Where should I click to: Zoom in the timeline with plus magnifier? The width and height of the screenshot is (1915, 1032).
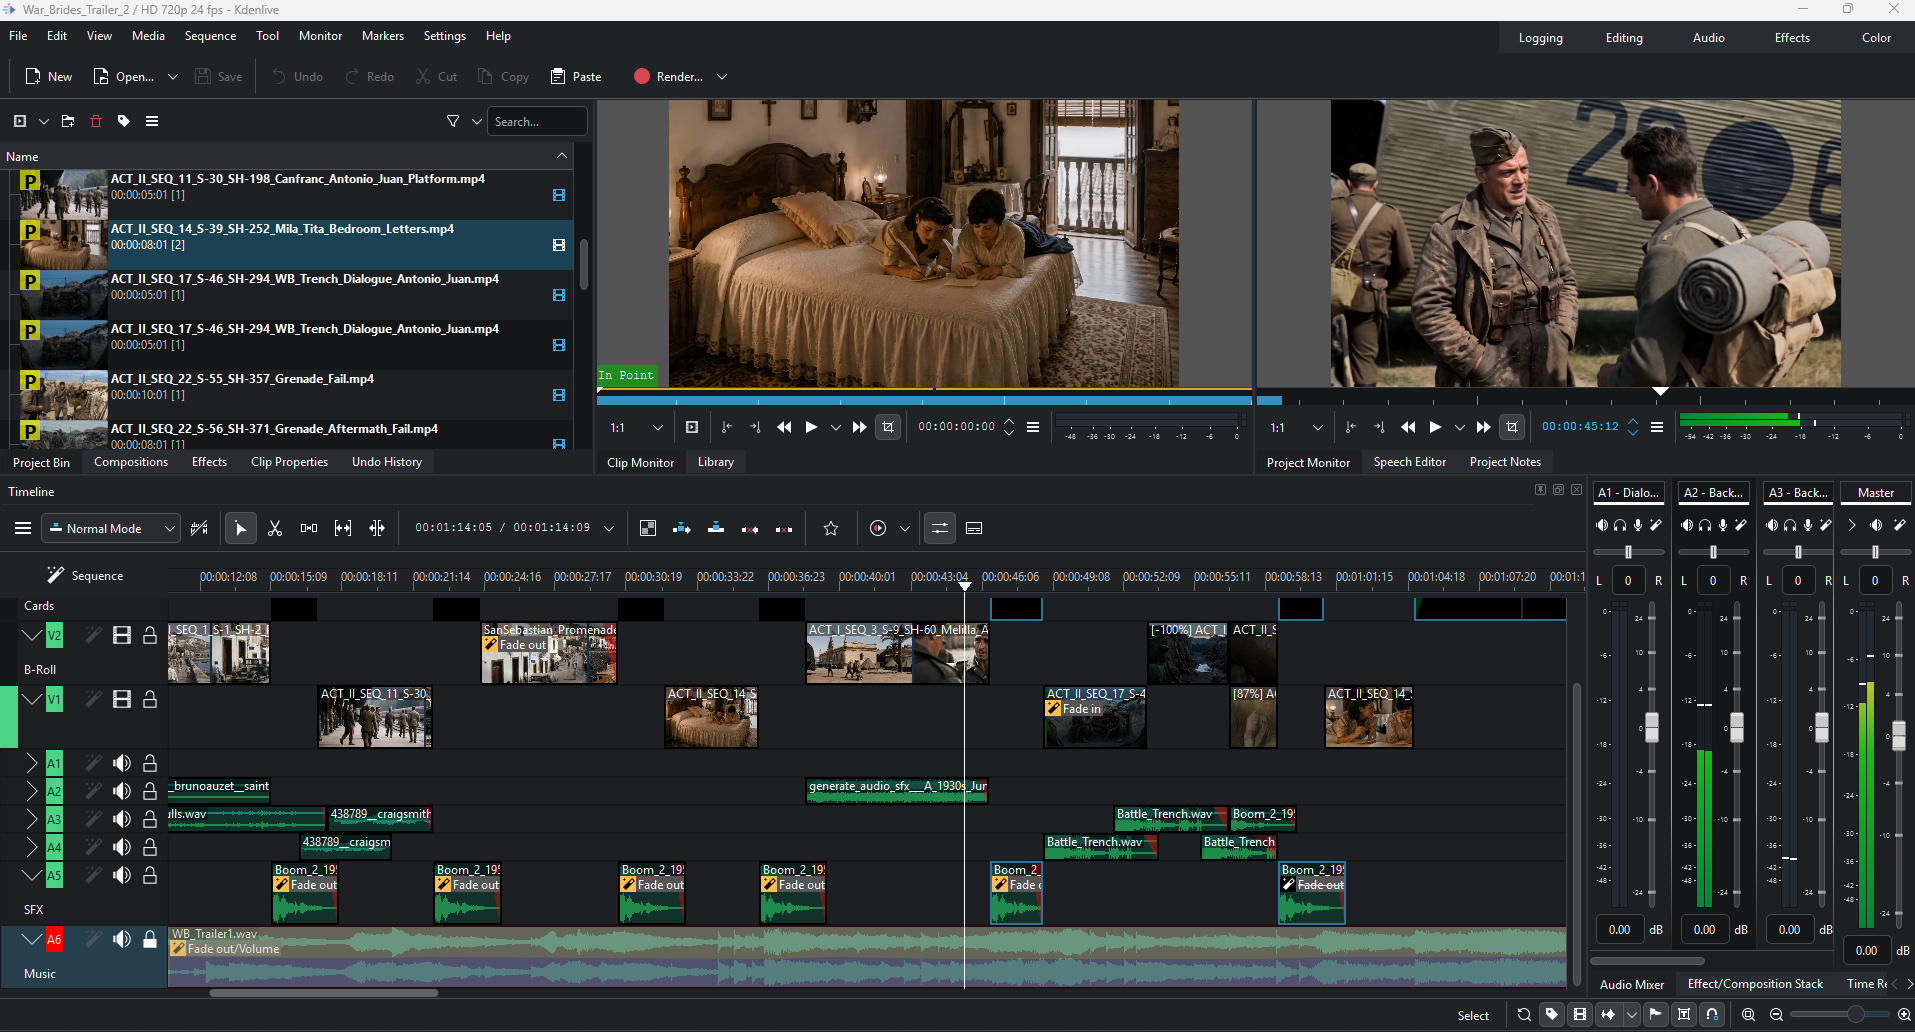[1904, 1014]
